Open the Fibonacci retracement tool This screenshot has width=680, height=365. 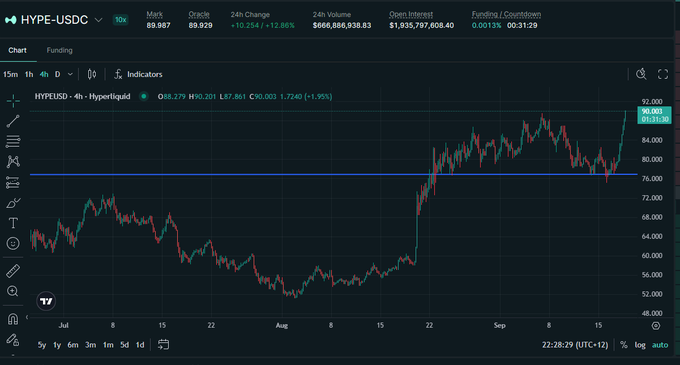coord(13,141)
